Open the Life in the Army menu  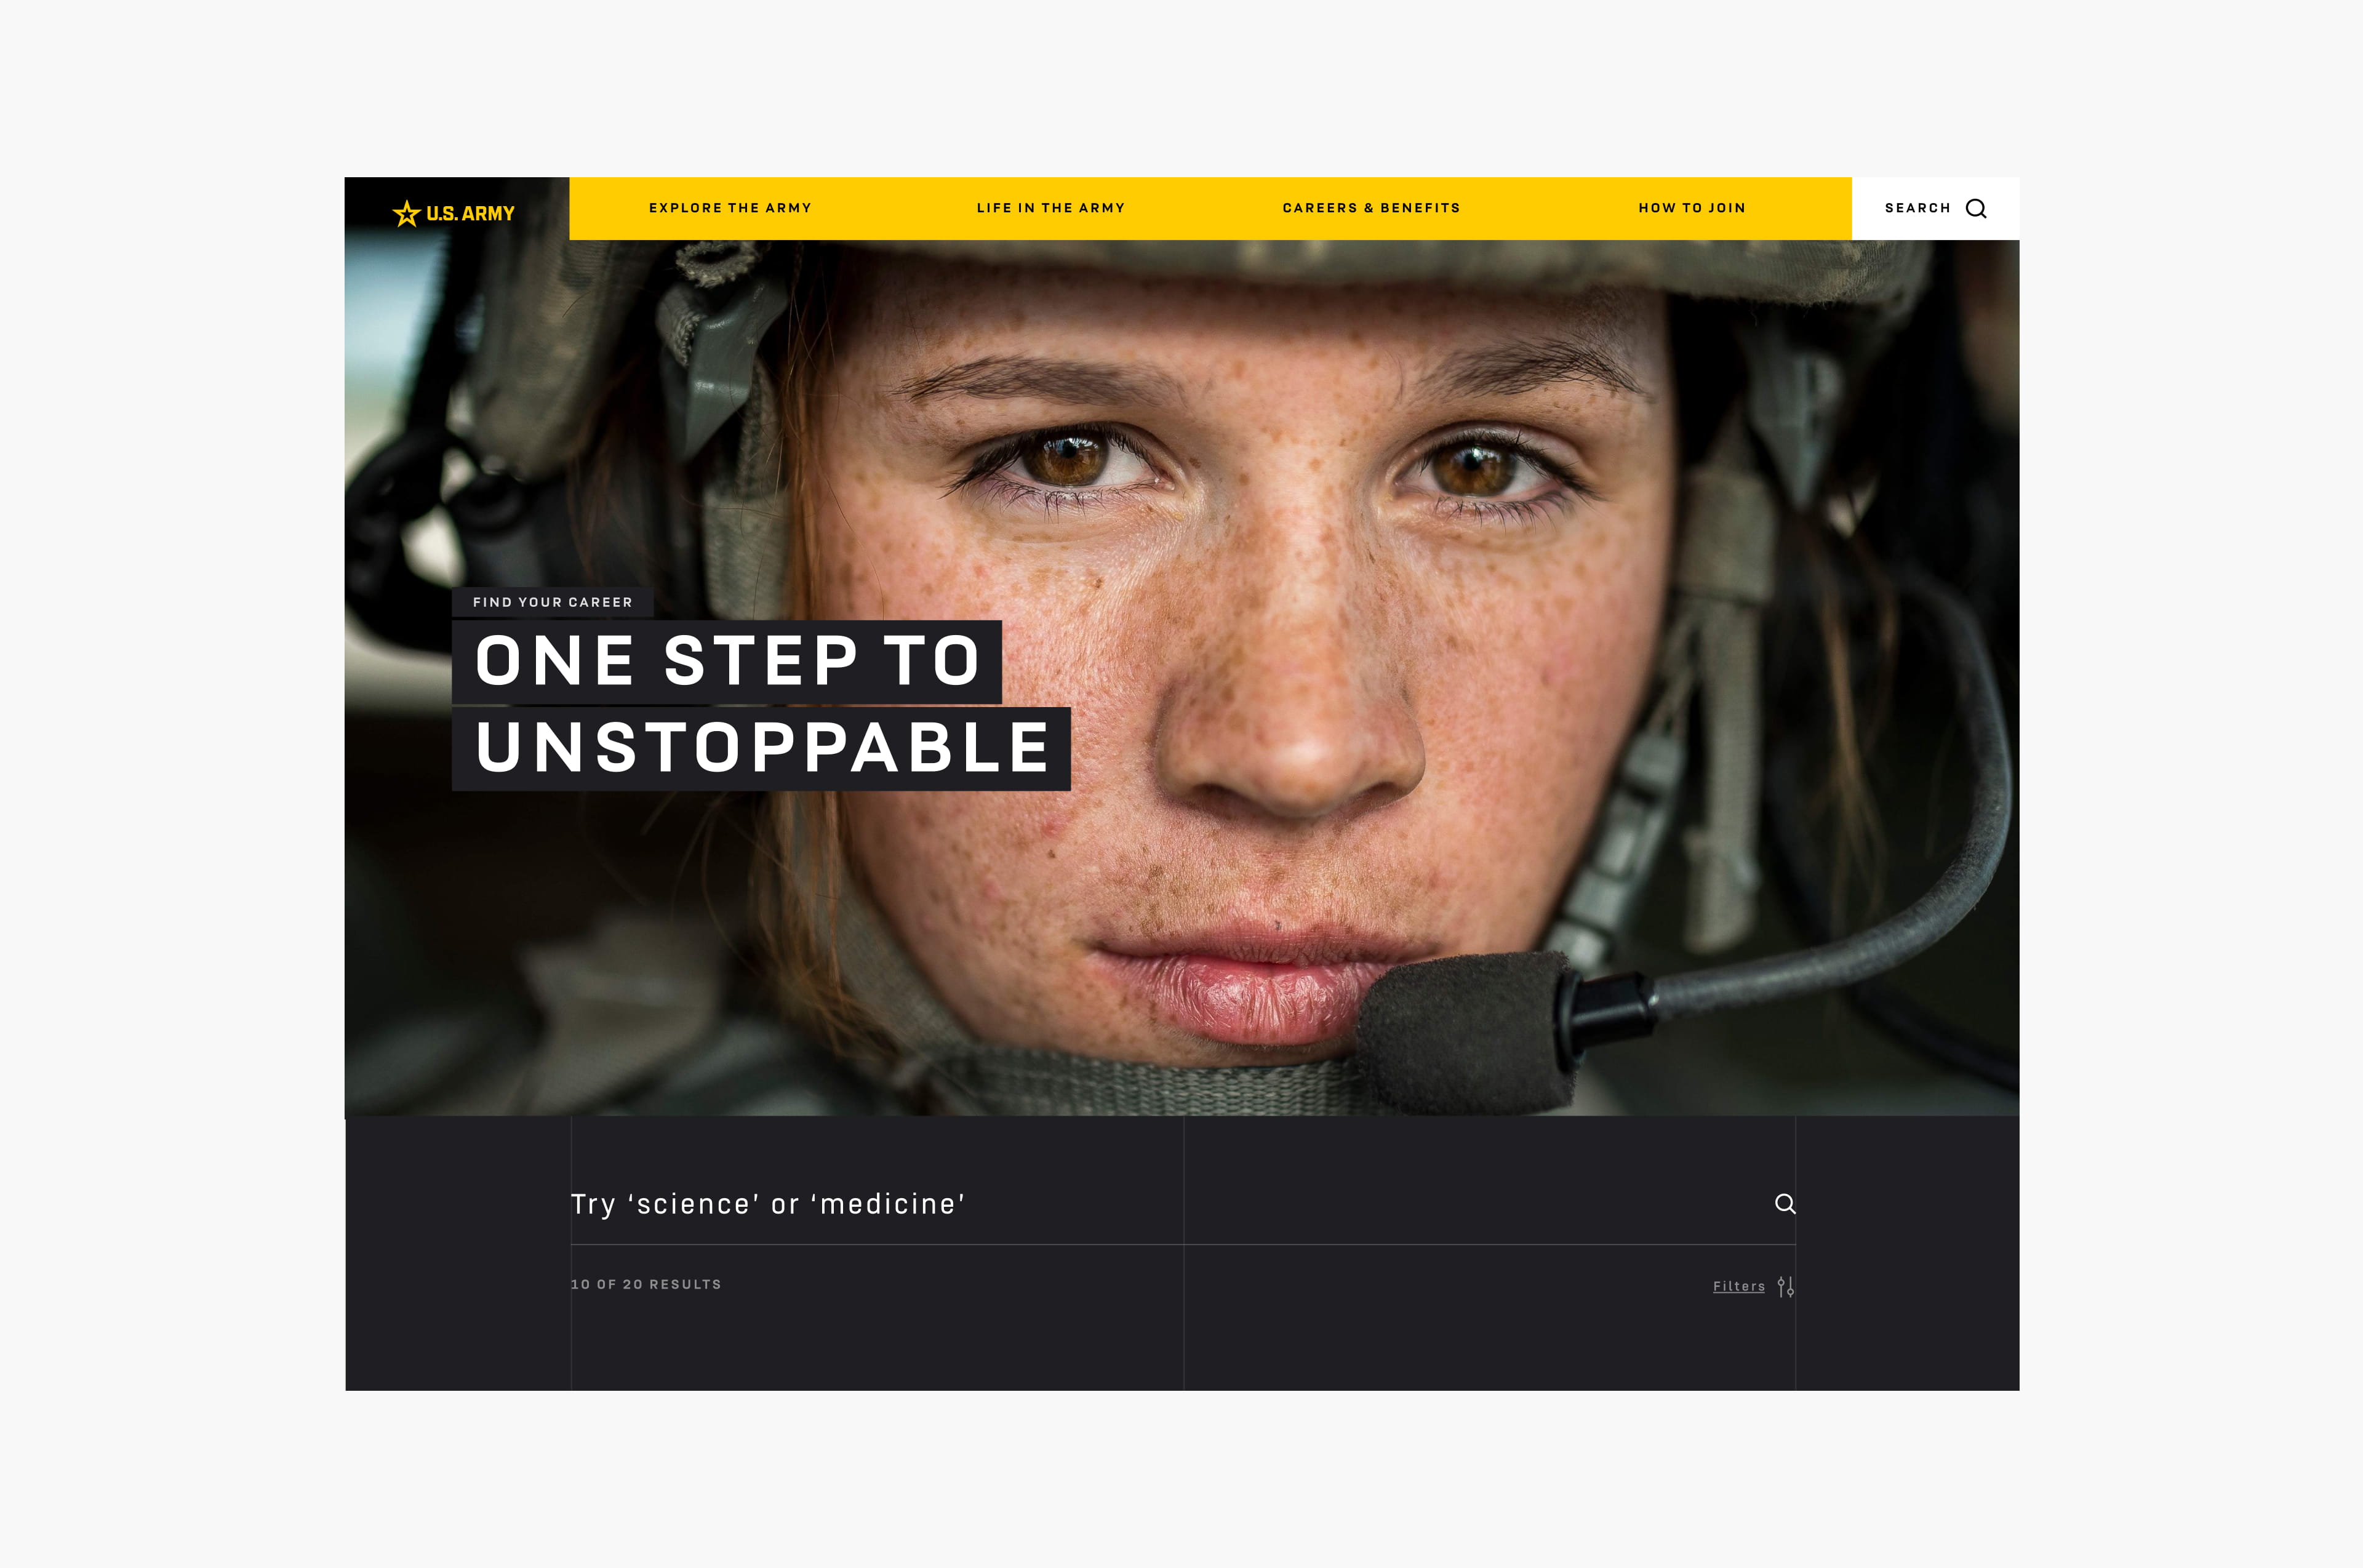coord(1051,208)
